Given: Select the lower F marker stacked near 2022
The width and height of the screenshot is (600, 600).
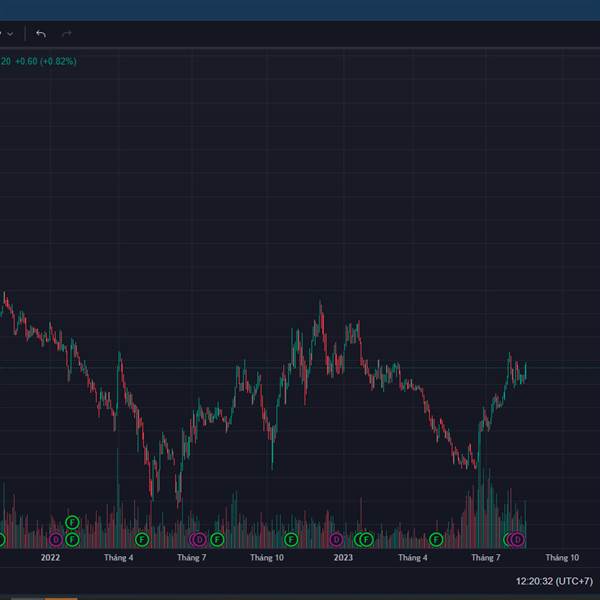Looking at the screenshot, I should pyautogui.click(x=72, y=540).
